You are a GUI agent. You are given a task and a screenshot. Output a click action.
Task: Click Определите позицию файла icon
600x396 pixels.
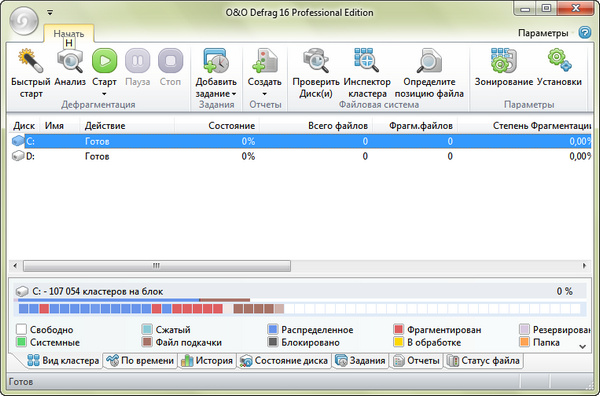[x=429, y=61]
